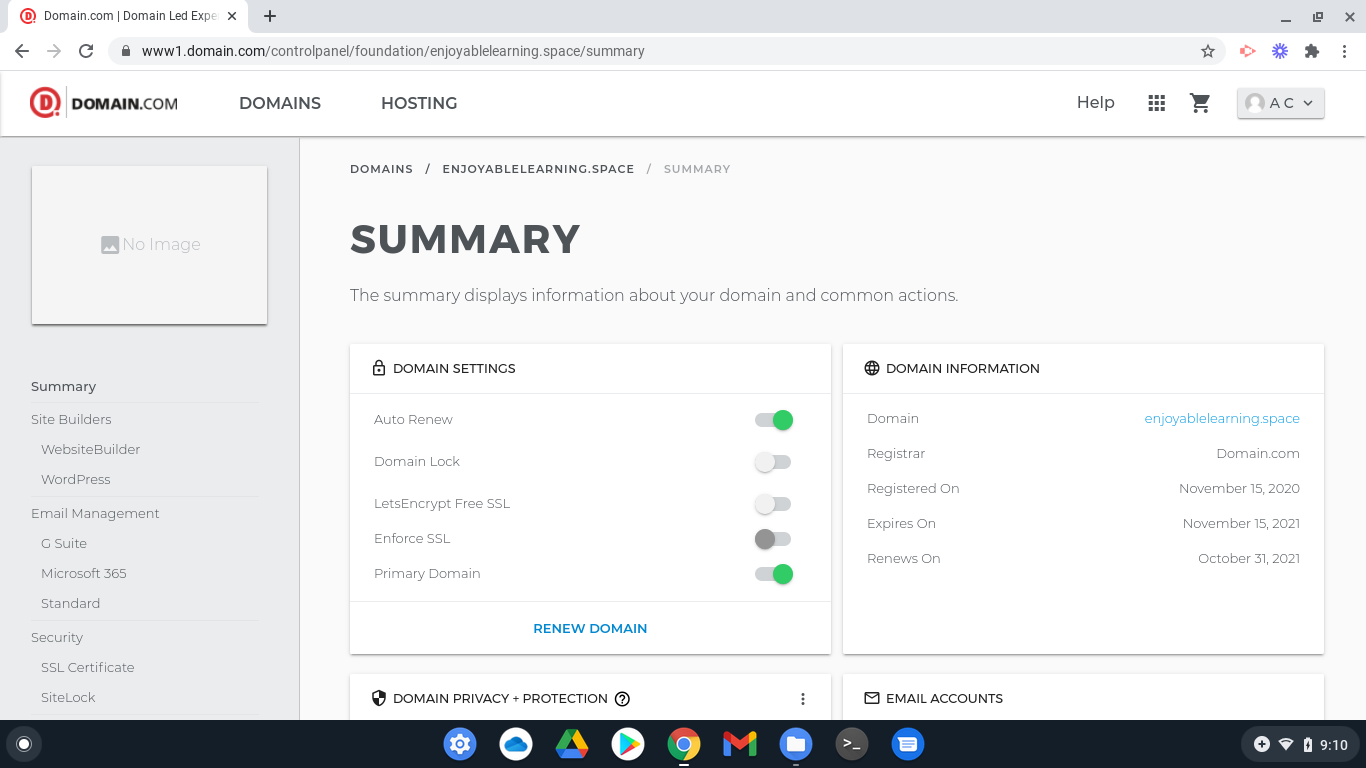The height and width of the screenshot is (768, 1366).
Task: Enable Domain Lock switch
Action: 774,462
